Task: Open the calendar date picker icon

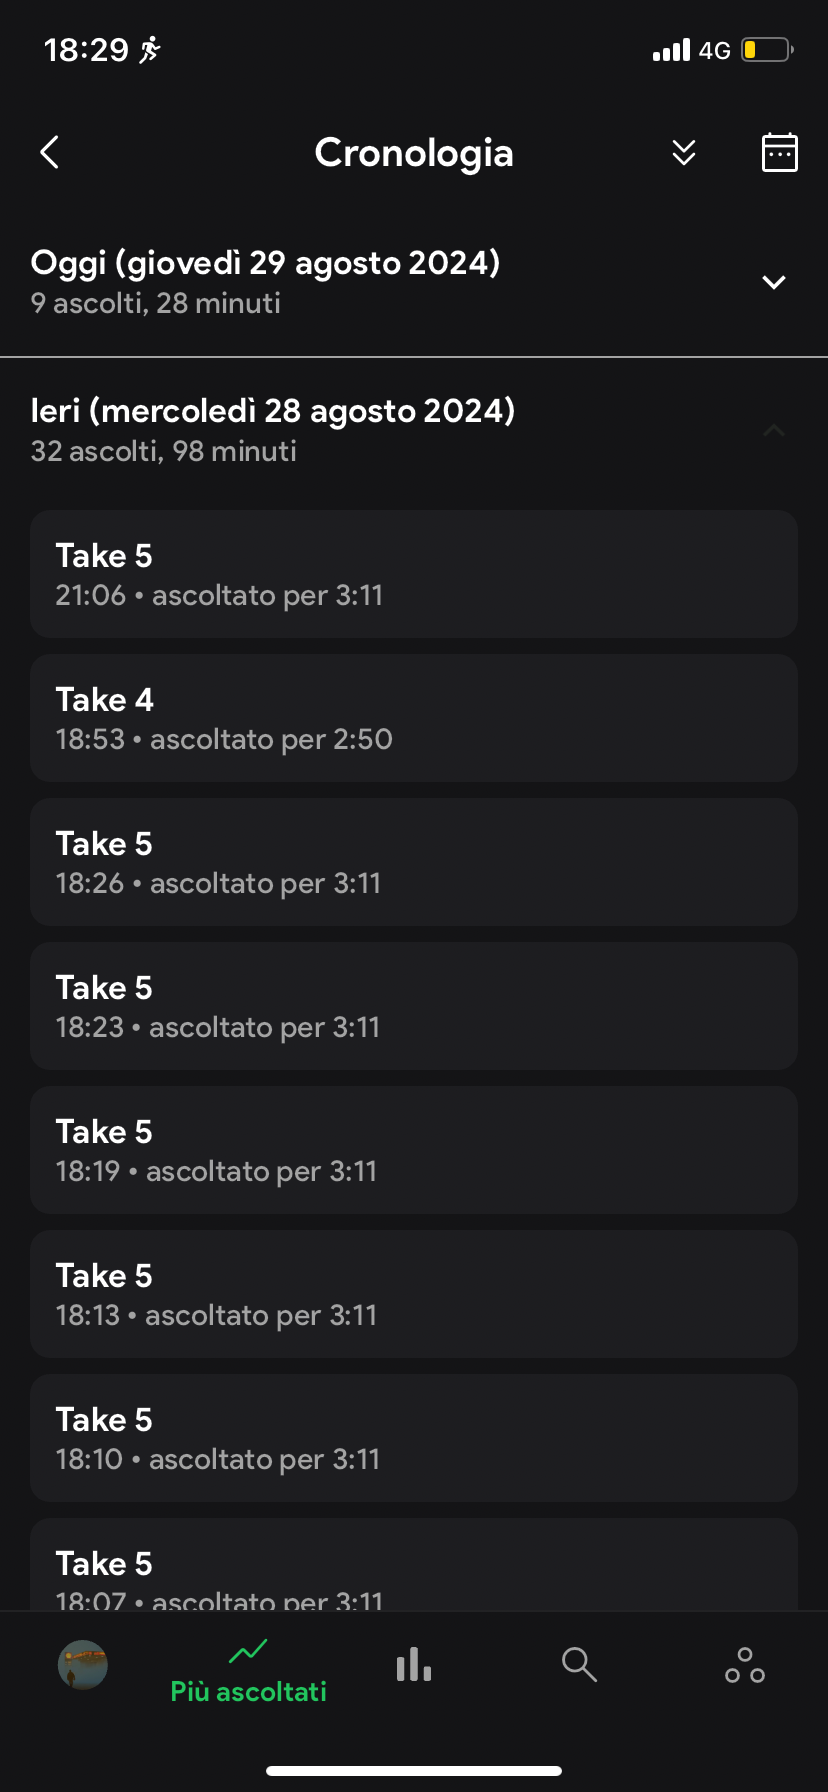Action: 779,153
